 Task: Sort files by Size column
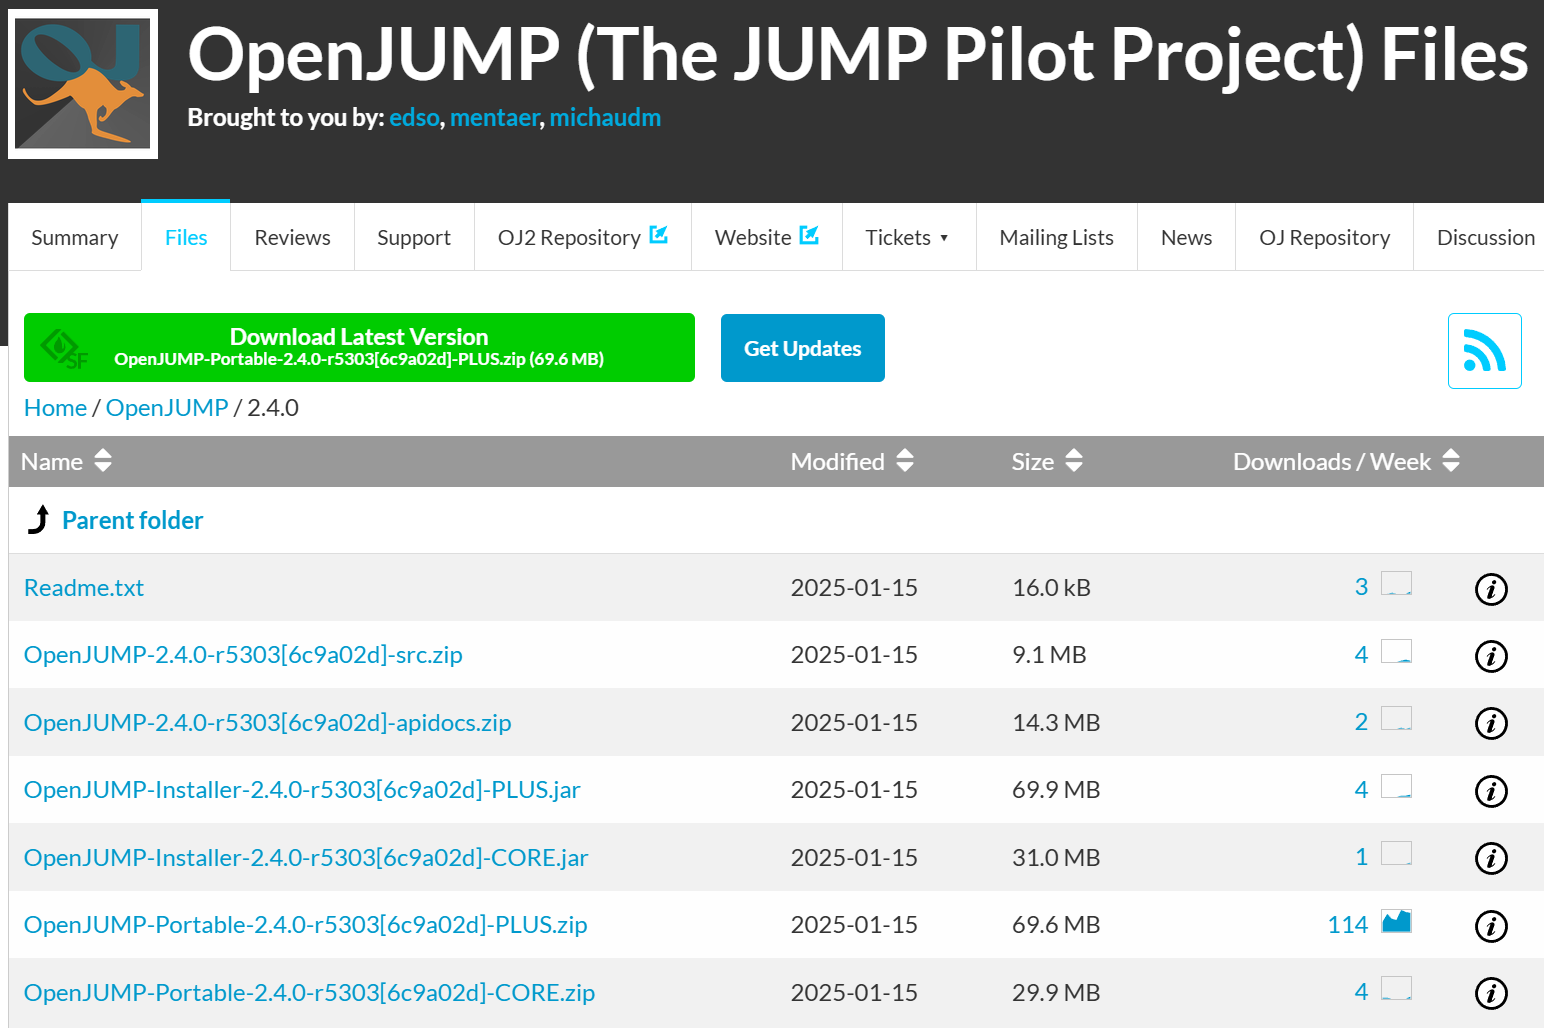[x=1074, y=461]
